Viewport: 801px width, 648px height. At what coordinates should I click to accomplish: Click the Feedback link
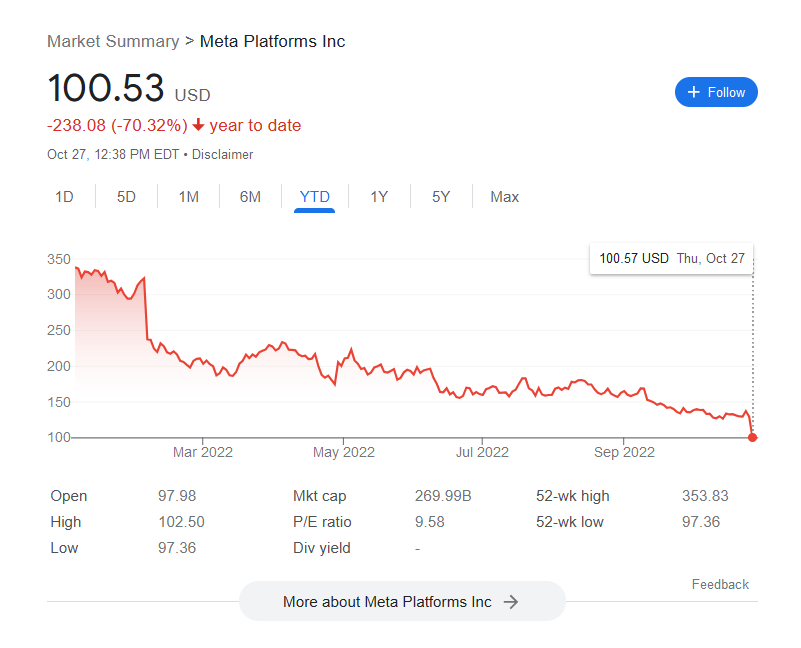[720, 584]
